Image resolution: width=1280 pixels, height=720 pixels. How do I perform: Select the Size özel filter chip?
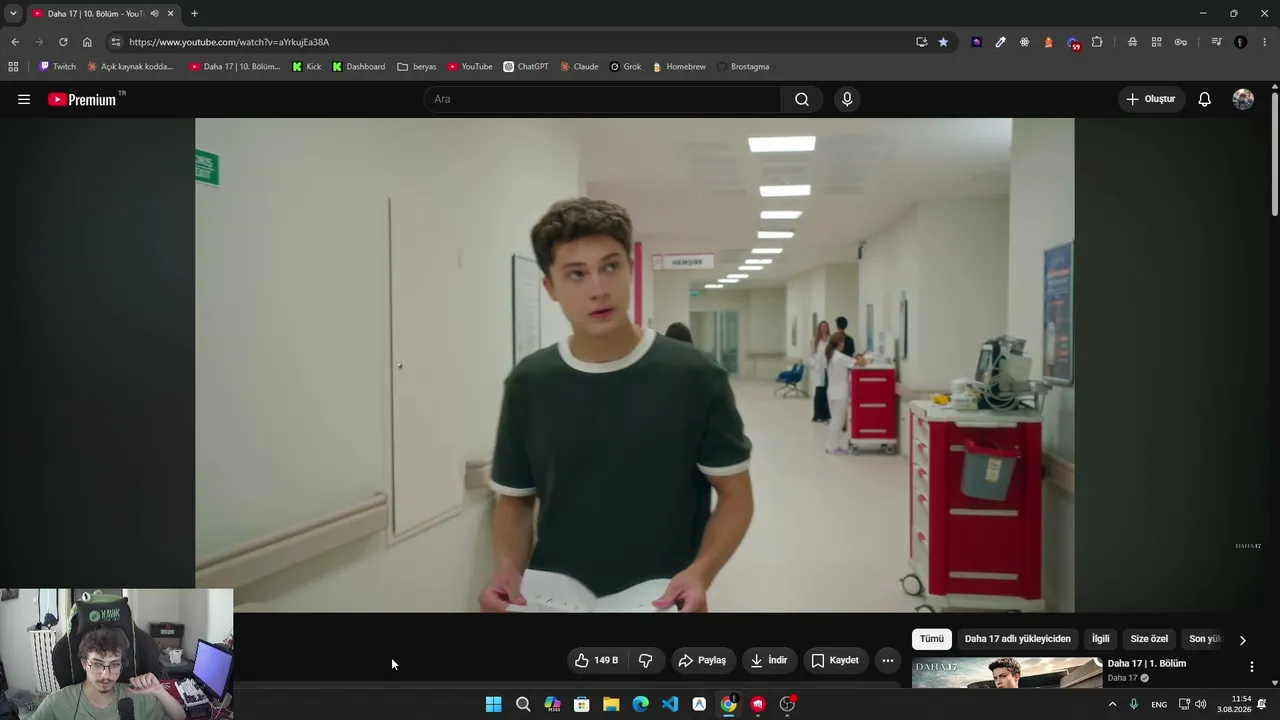point(1149,639)
